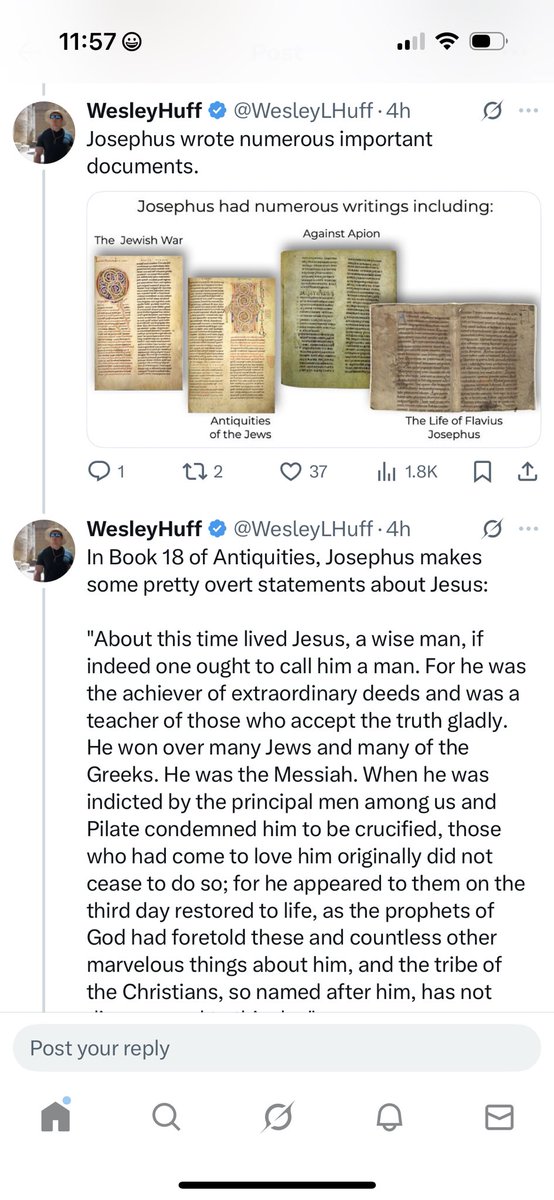Open Search tab in bottom bar

(167, 1117)
